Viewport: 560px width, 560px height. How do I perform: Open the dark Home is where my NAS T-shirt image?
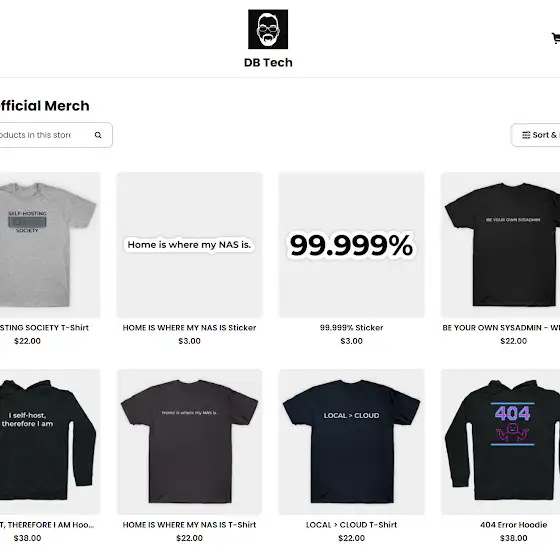(x=189, y=442)
